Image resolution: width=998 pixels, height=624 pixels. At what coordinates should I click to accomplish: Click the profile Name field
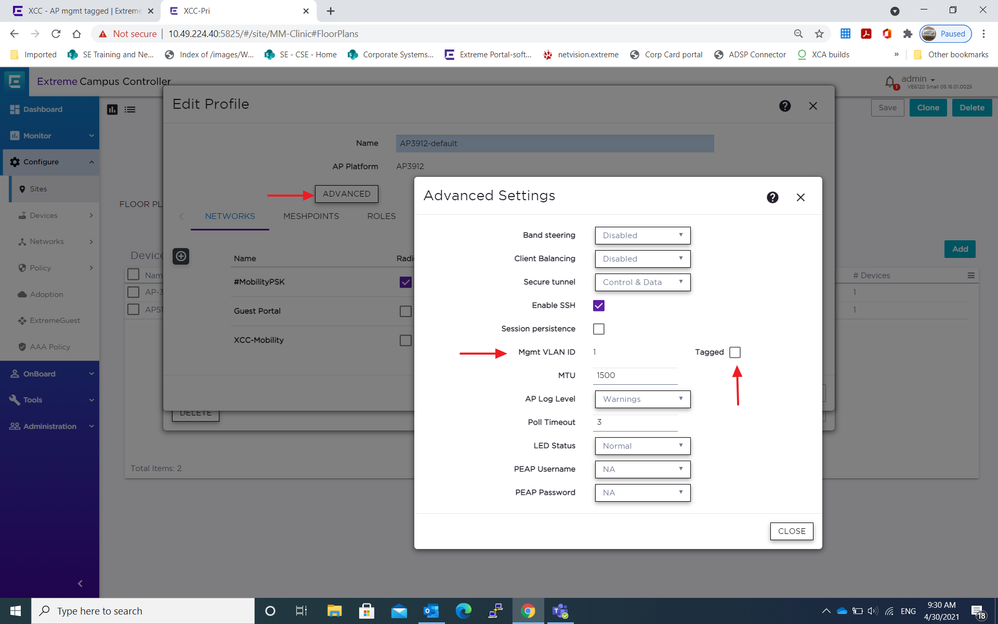tap(554, 143)
